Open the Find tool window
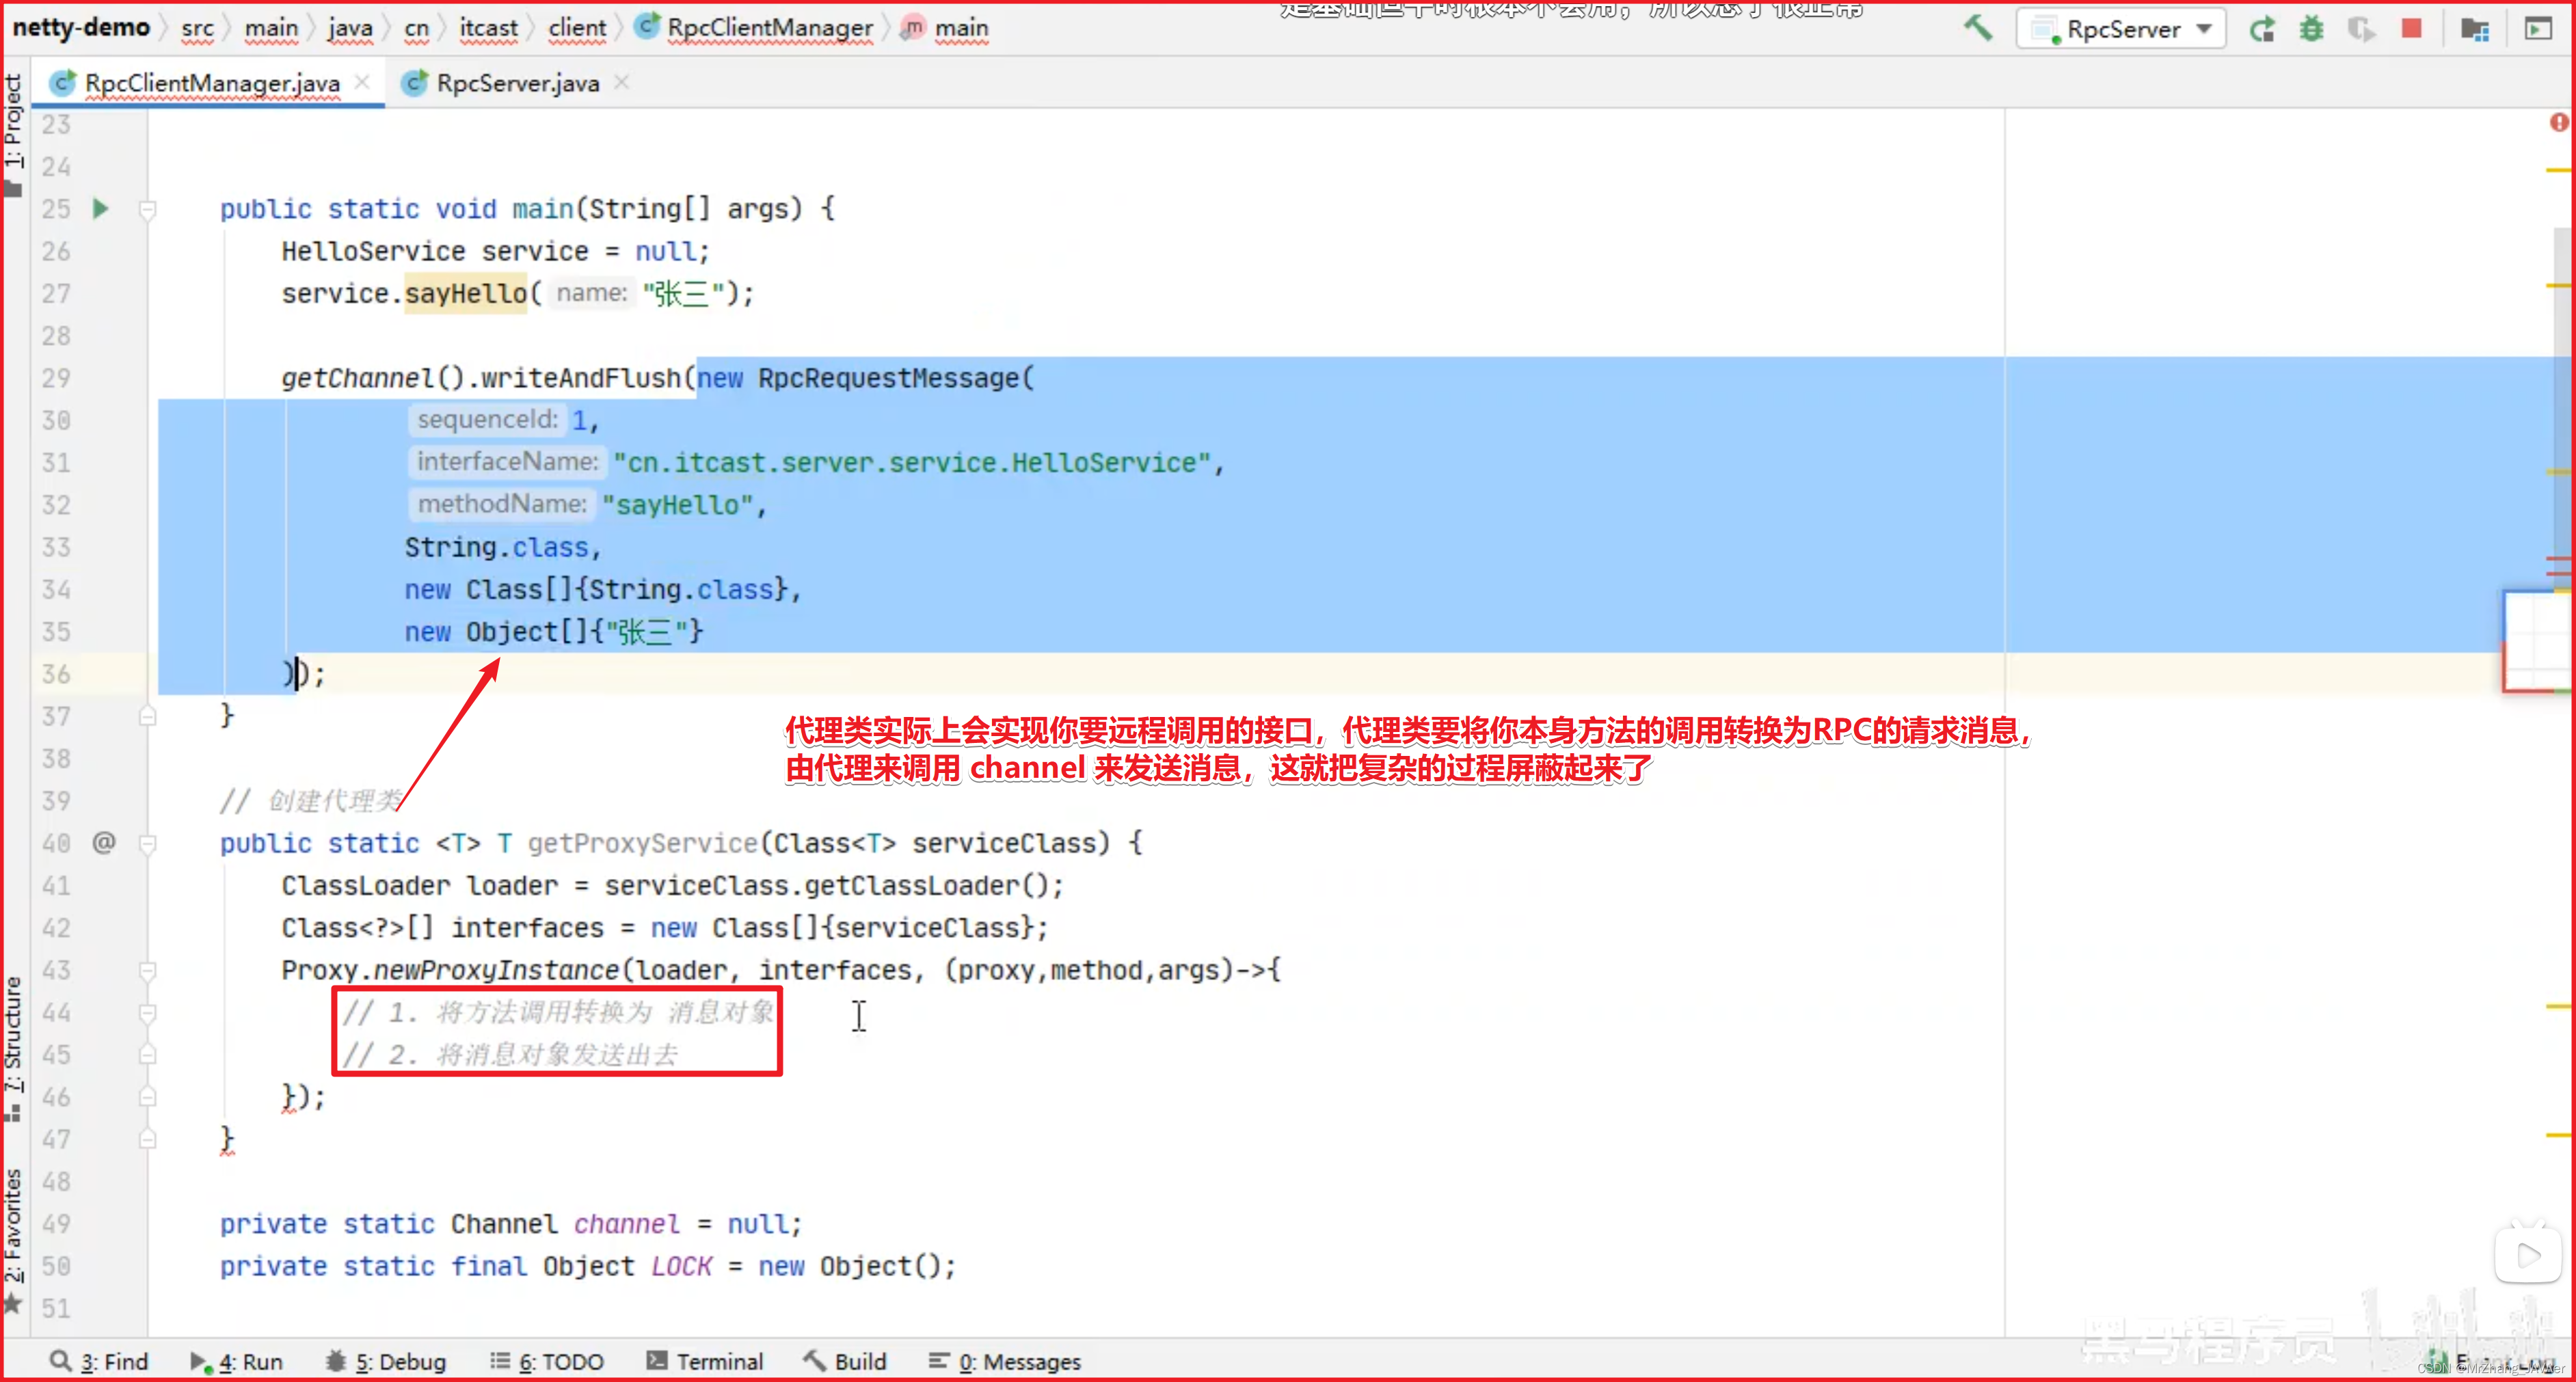This screenshot has height=1382, width=2576. click(x=99, y=1361)
